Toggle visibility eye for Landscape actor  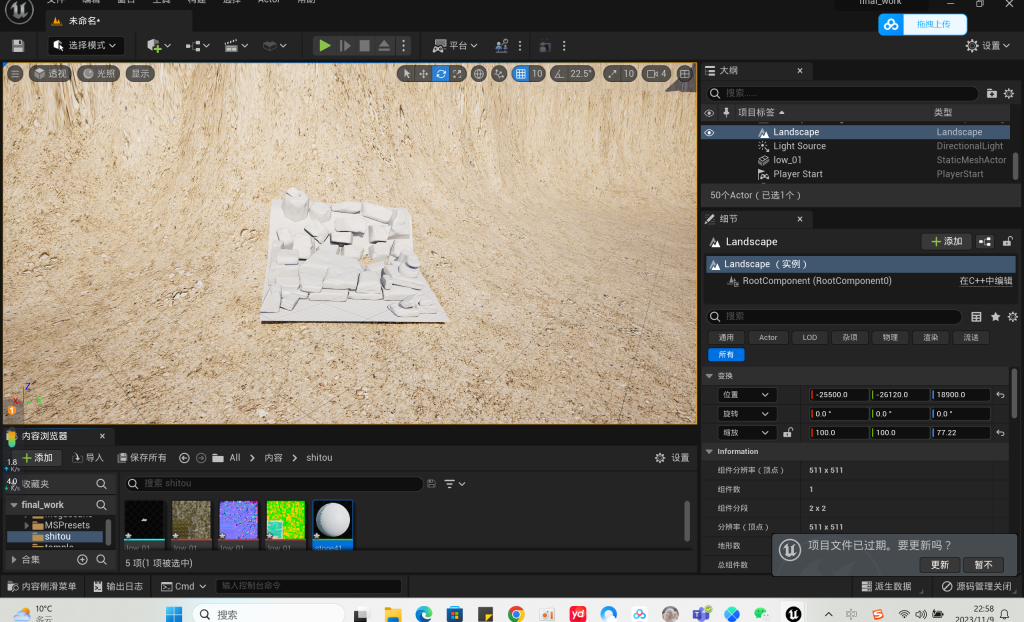[x=709, y=132]
